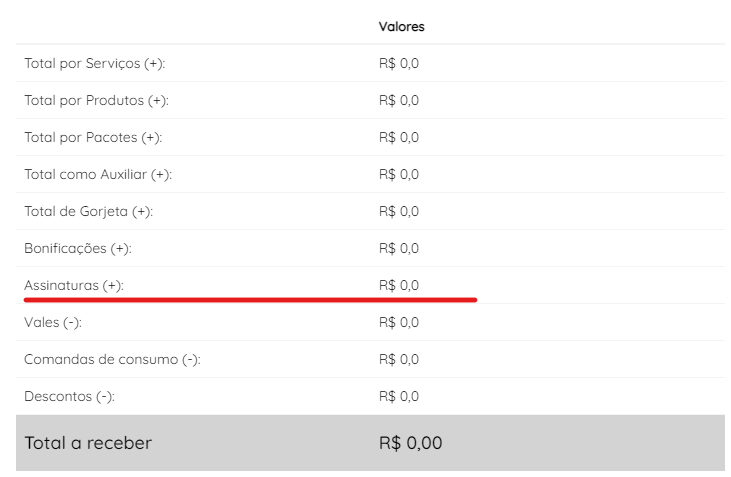Image resolution: width=731 pixels, height=477 pixels.
Task: Click the Total por Produtos R$ 0,0 value
Action: coord(399,100)
